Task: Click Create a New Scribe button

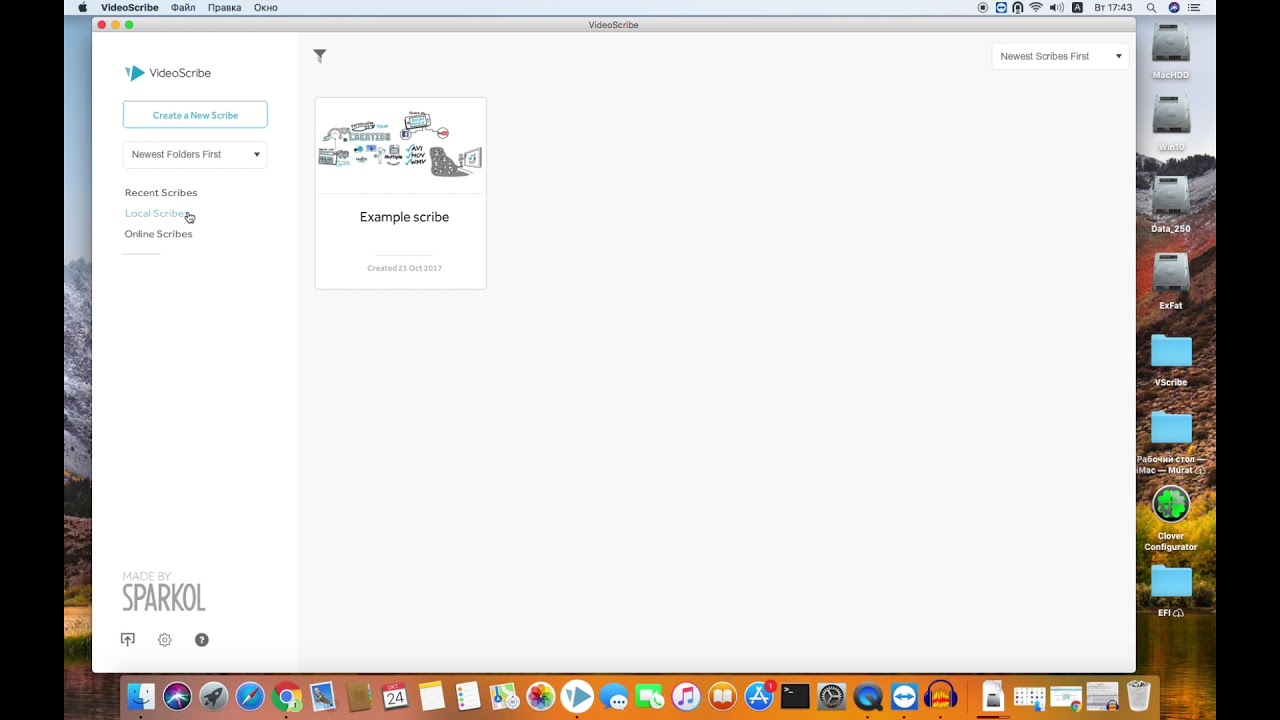Action: coord(195,115)
